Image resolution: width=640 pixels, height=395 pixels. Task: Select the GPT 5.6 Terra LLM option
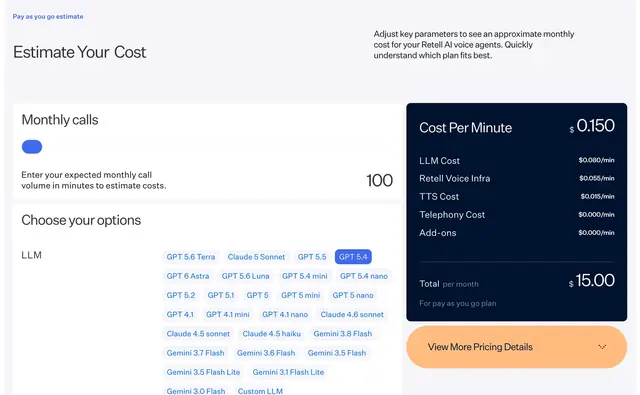(x=191, y=257)
